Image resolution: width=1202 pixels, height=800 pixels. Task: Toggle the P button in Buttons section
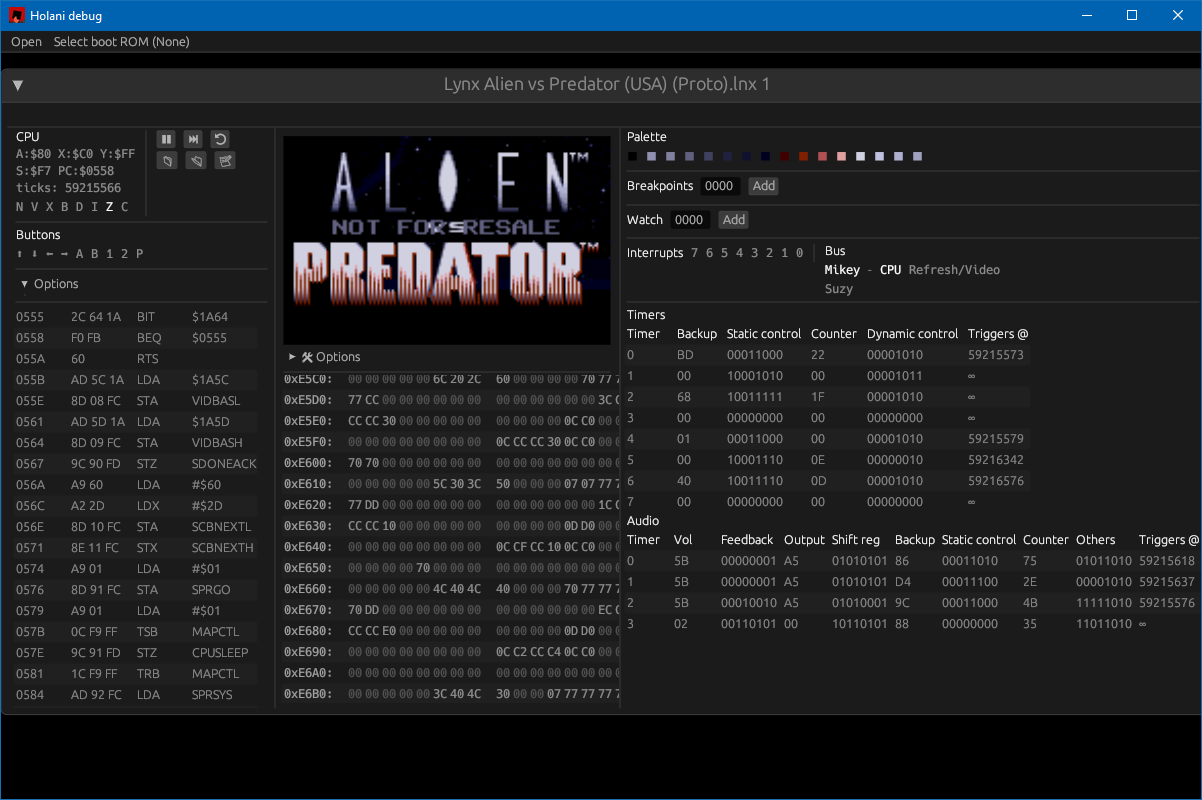tap(140, 254)
